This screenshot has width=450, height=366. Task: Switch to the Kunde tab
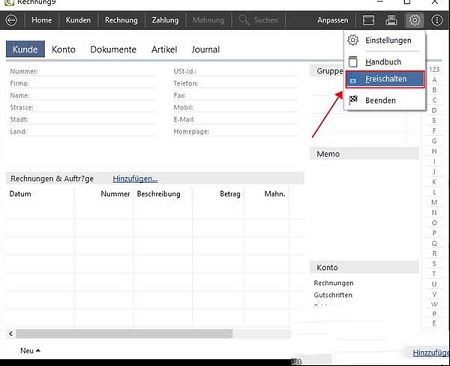tap(25, 49)
